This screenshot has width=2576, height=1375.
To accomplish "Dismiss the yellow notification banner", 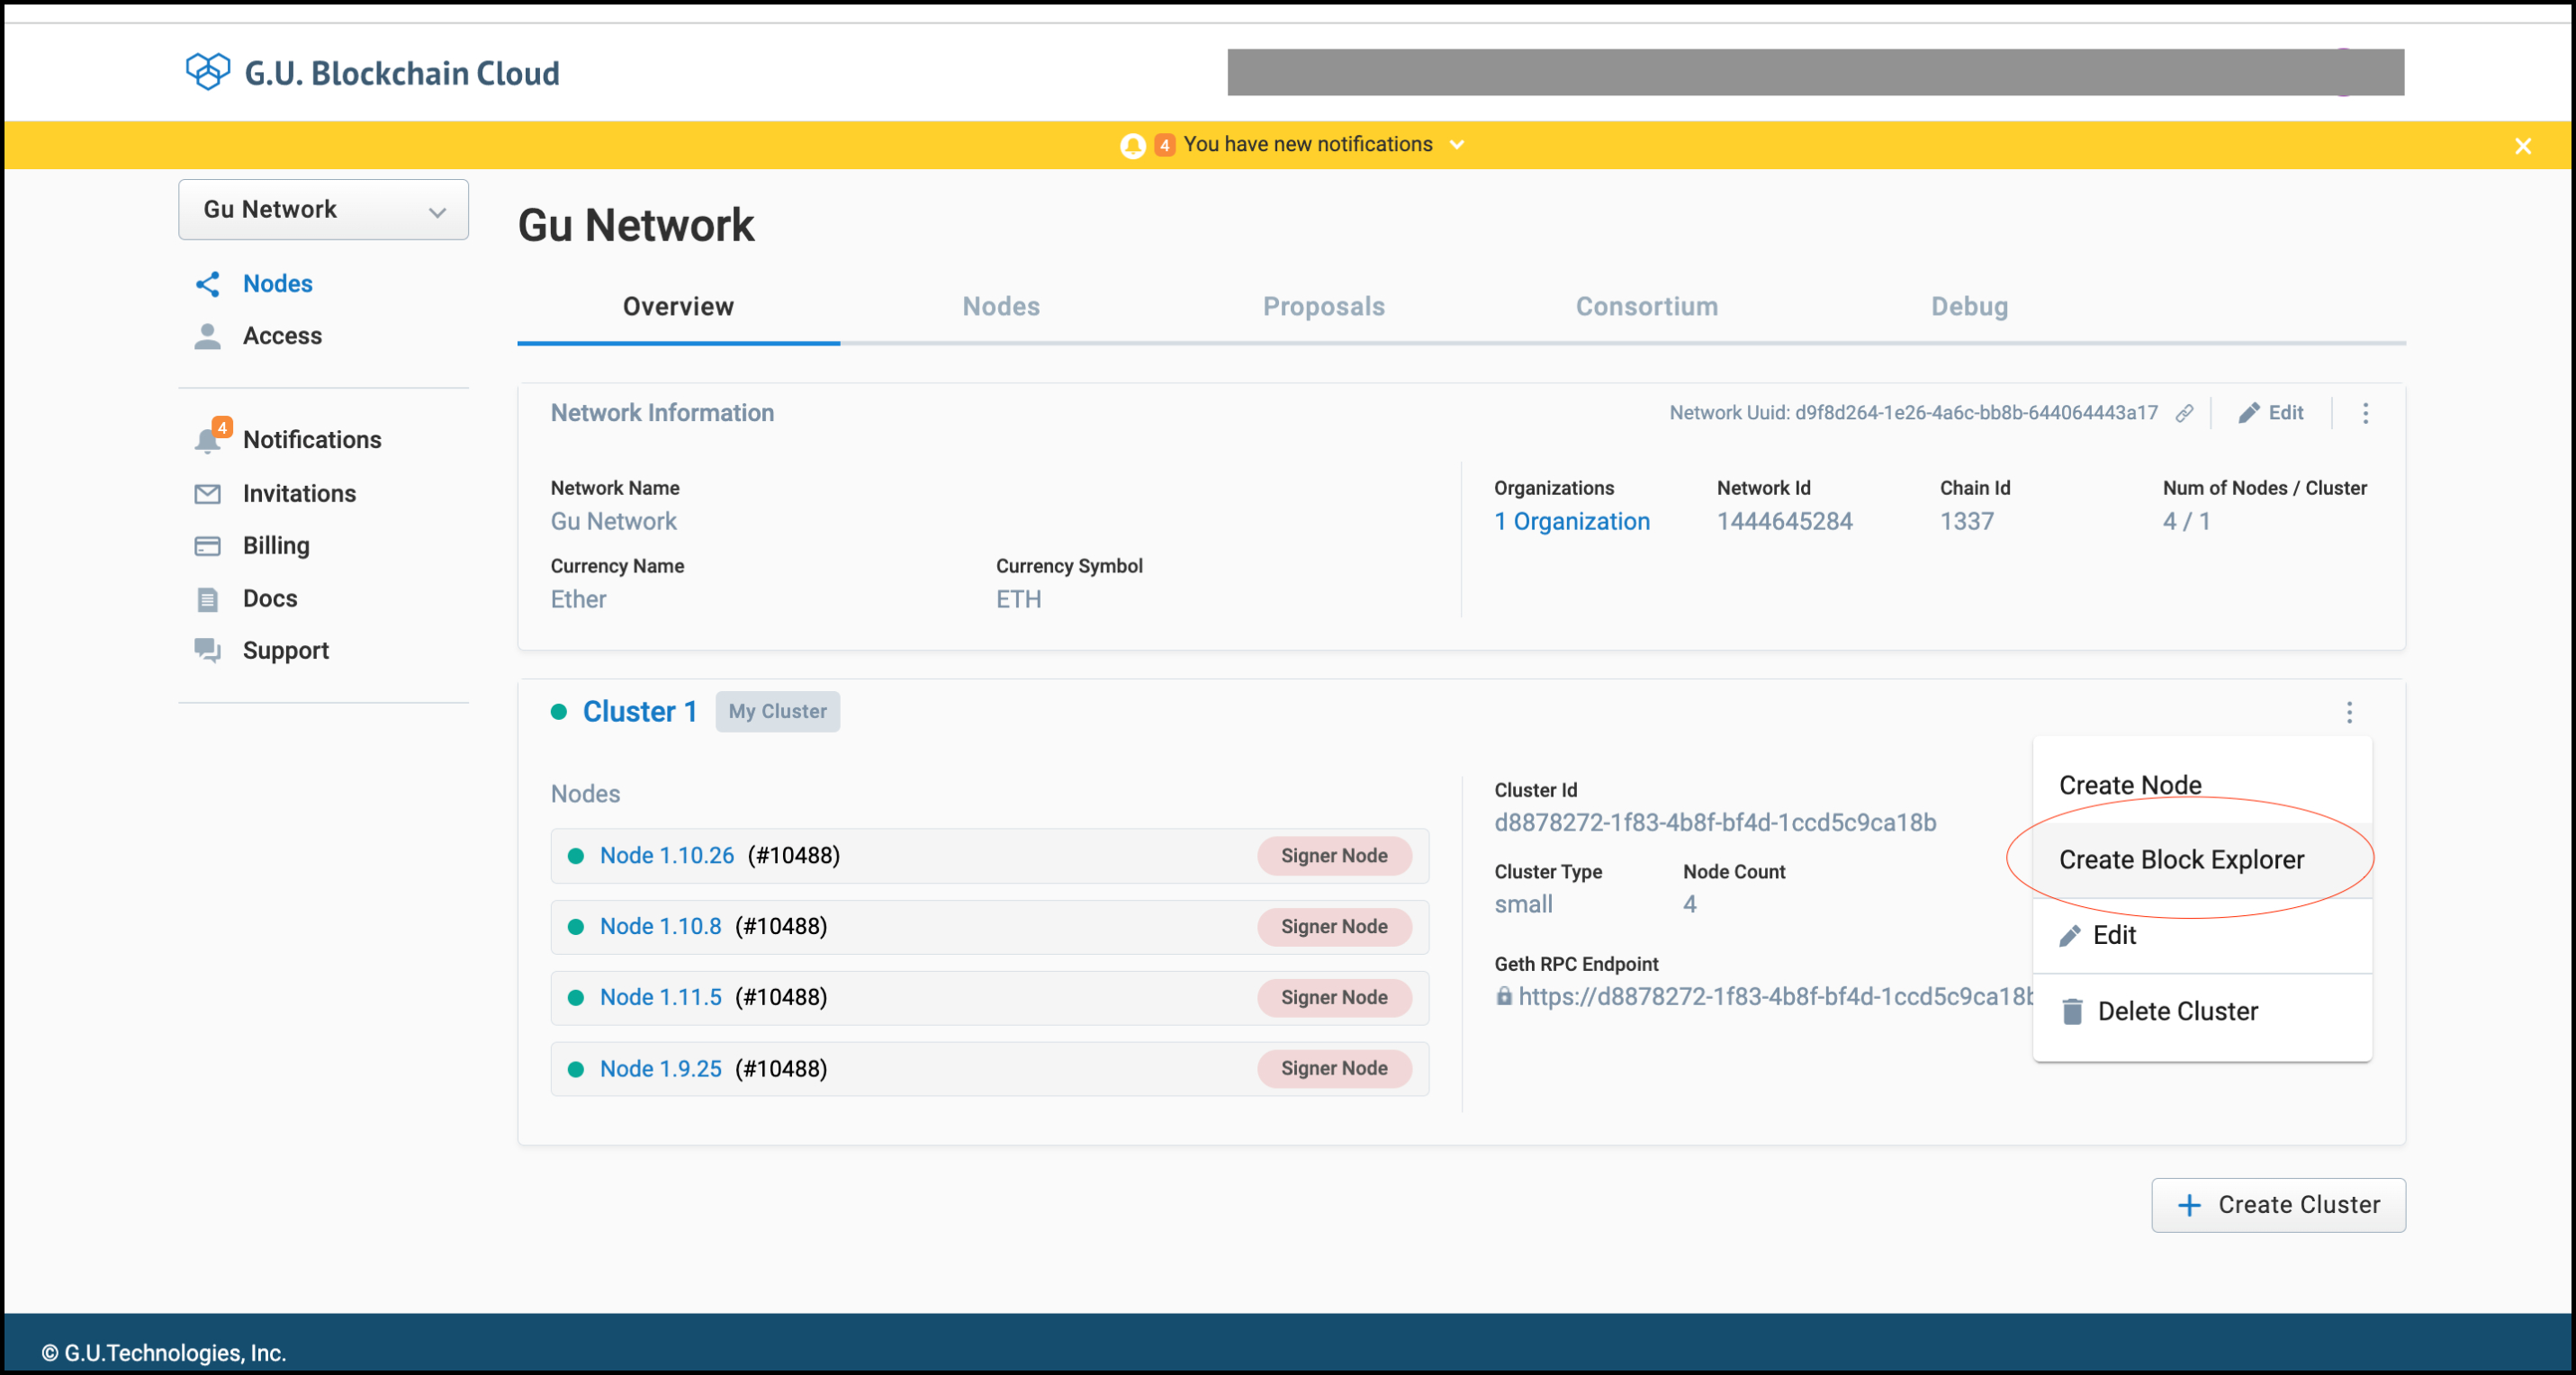I will 2522,146.
